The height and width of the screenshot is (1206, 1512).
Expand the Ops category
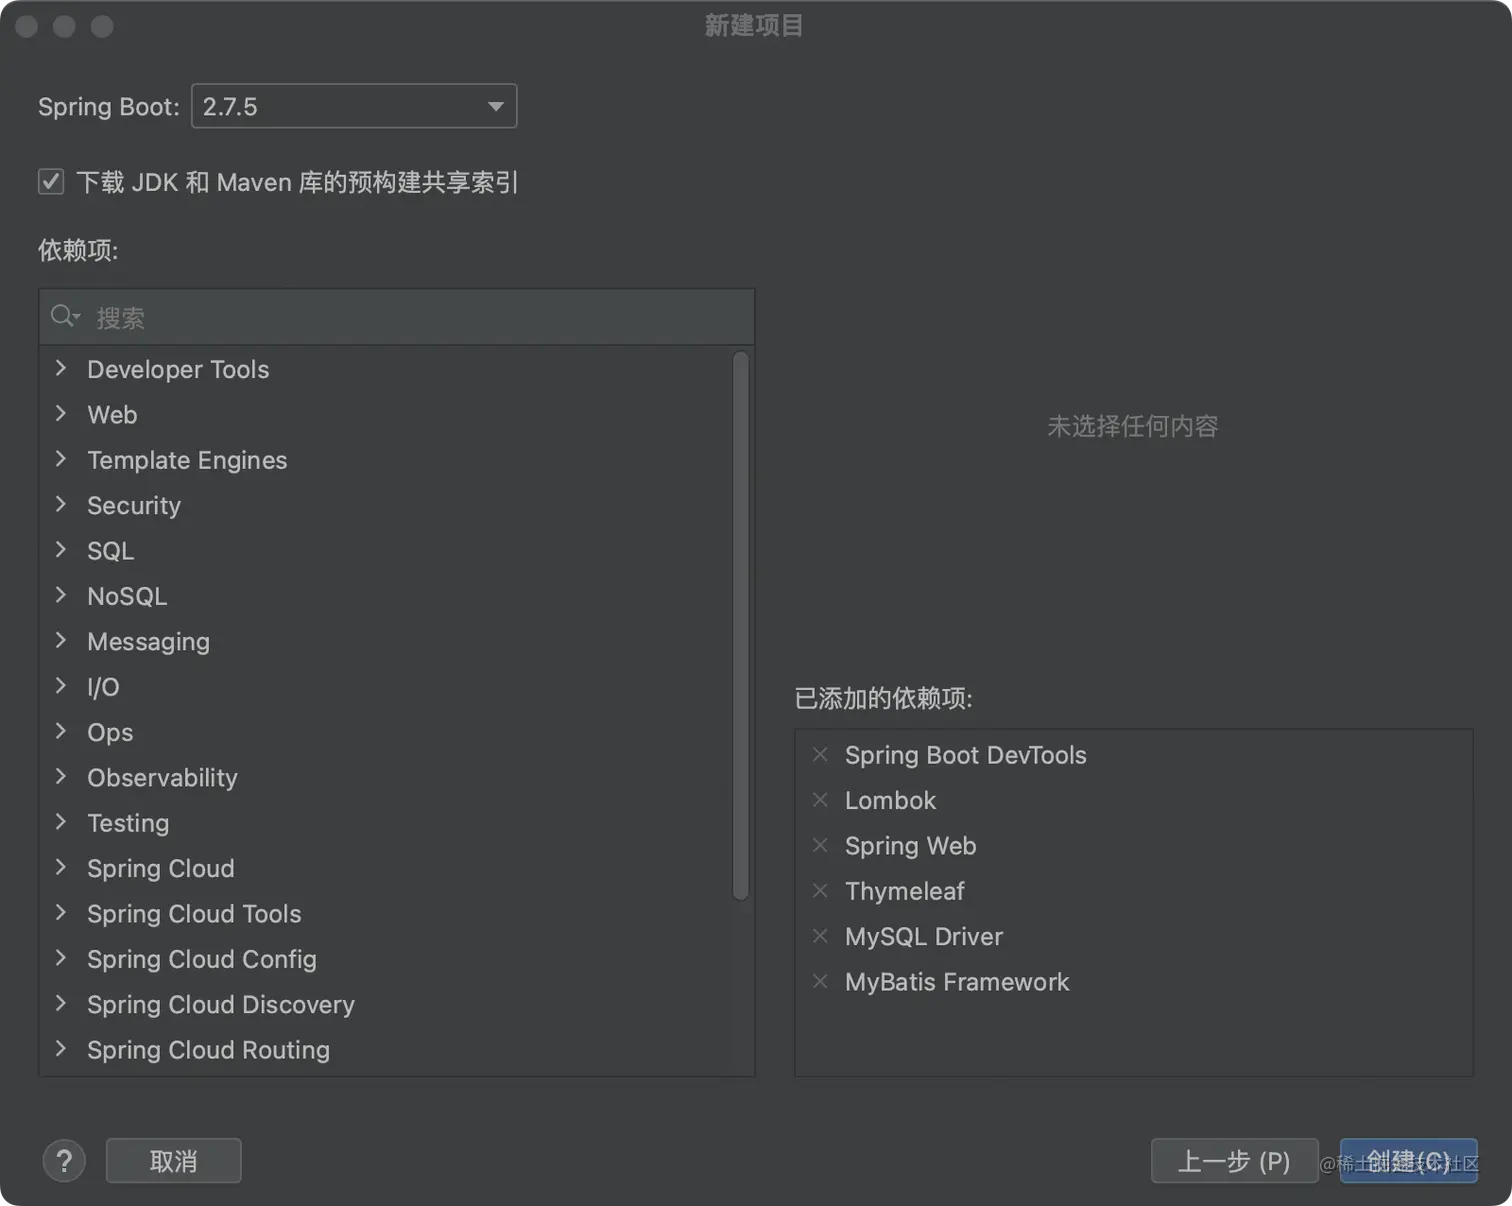pos(61,731)
